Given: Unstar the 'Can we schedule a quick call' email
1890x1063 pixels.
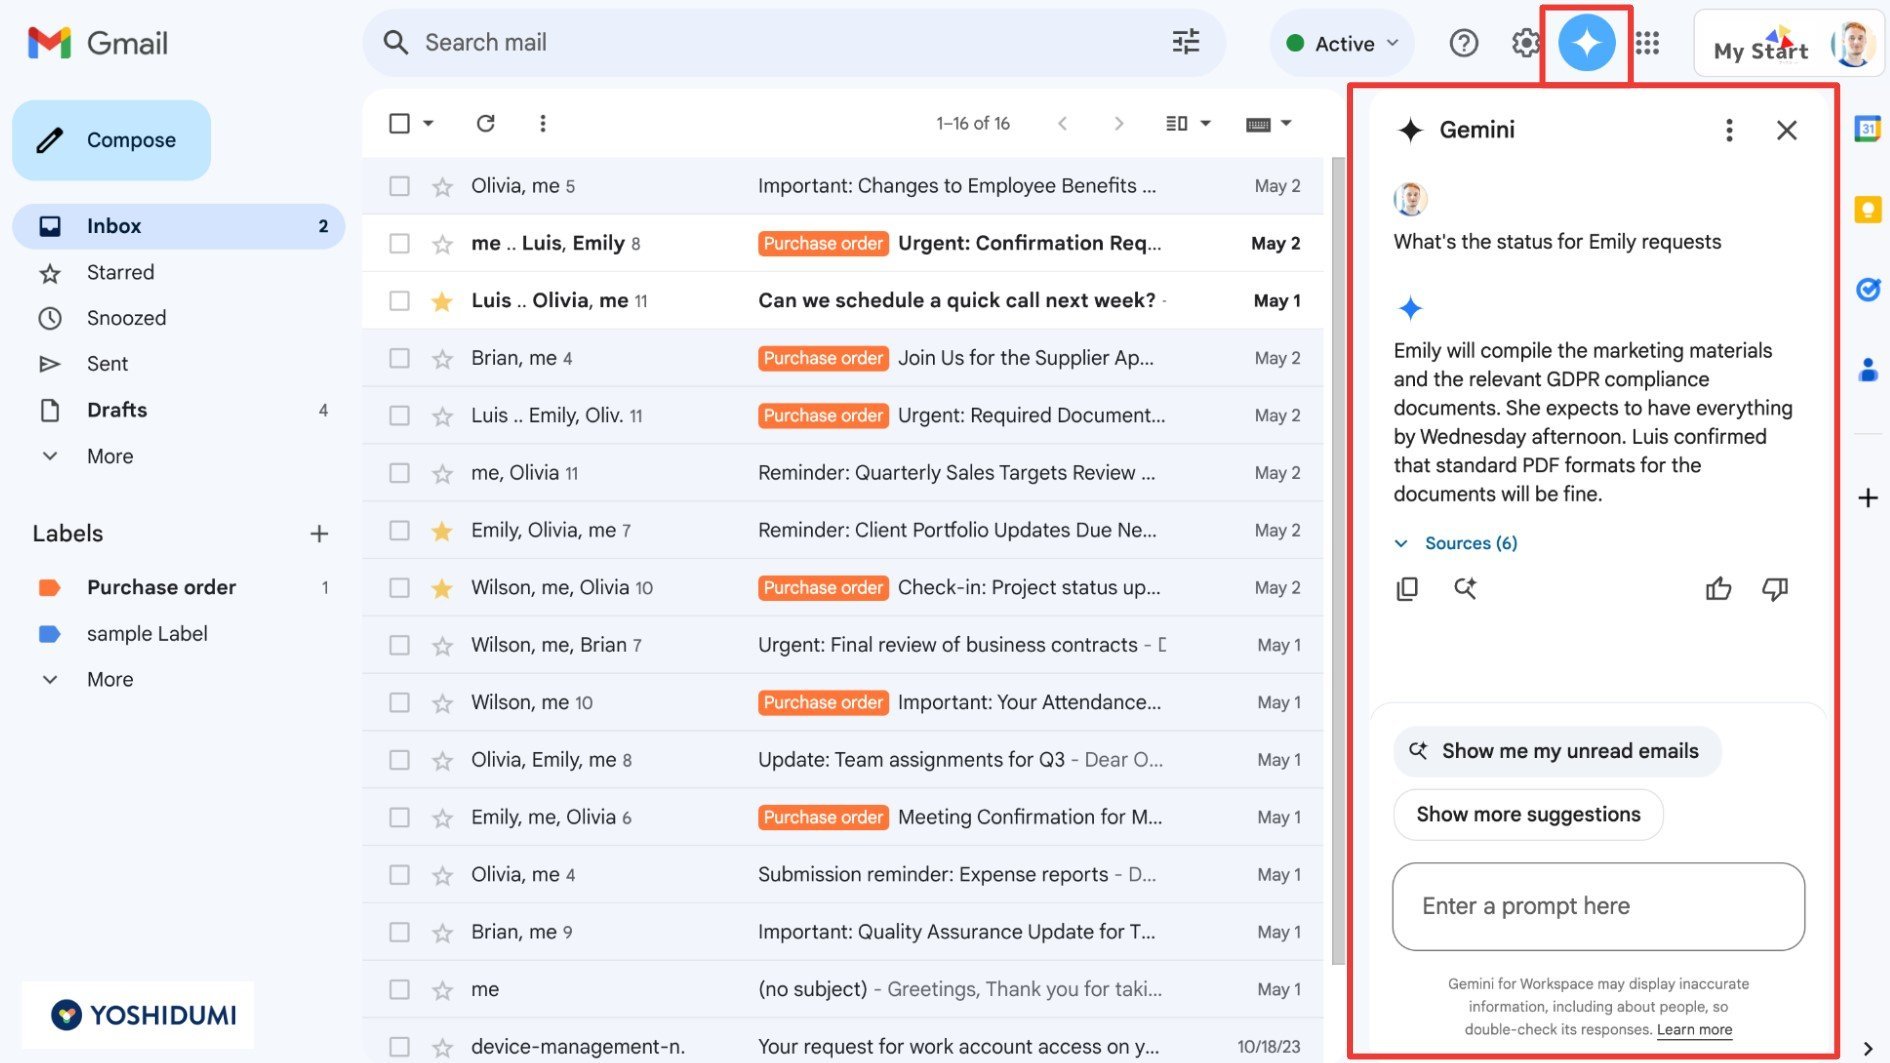Looking at the screenshot, I should coord(442,301).
